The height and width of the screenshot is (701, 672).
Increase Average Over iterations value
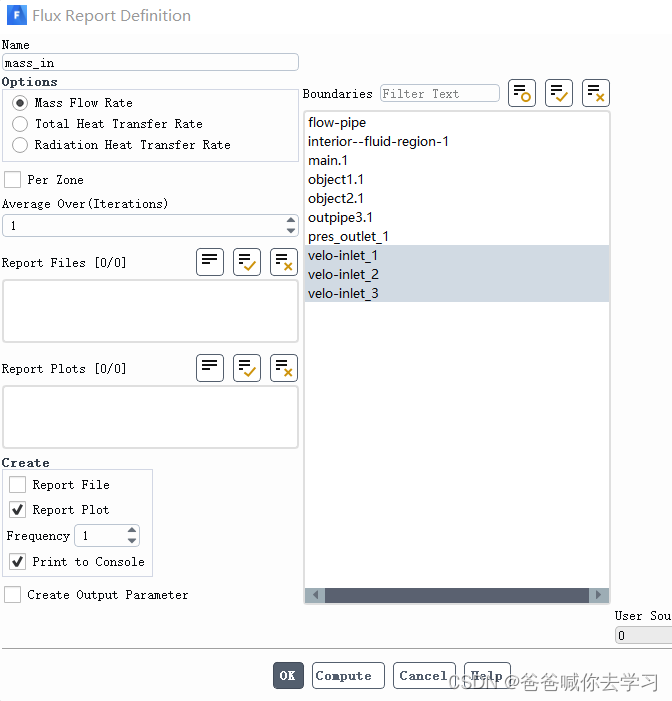coord(291,221)
